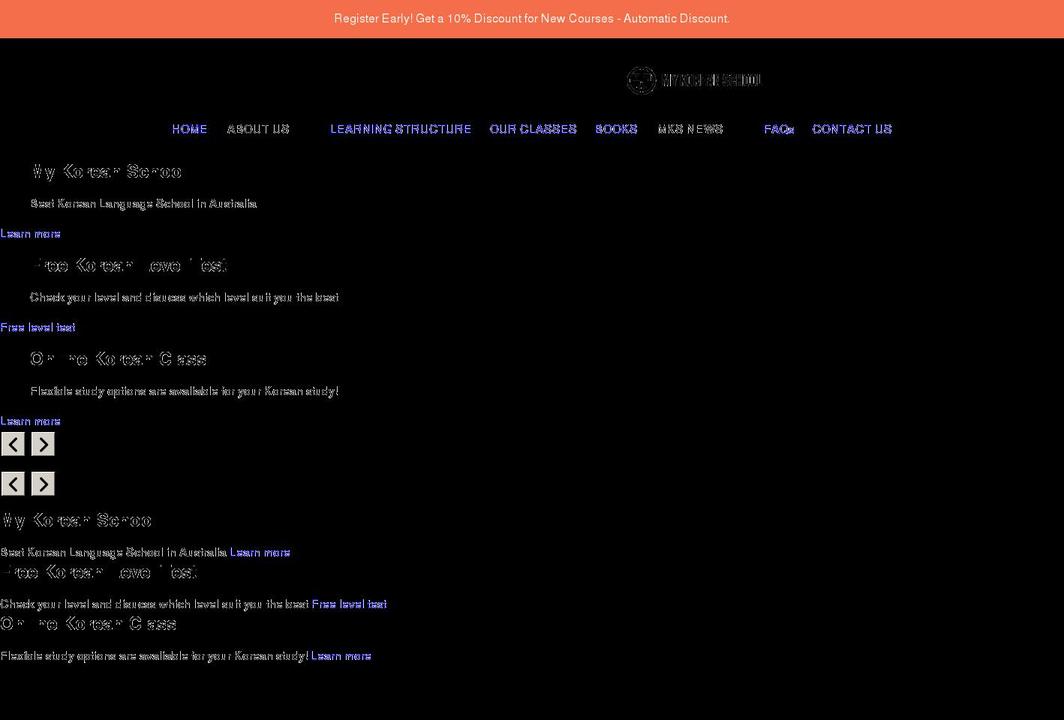
Task: Open the Learning Structure dropdown
Action: (400, 128)
